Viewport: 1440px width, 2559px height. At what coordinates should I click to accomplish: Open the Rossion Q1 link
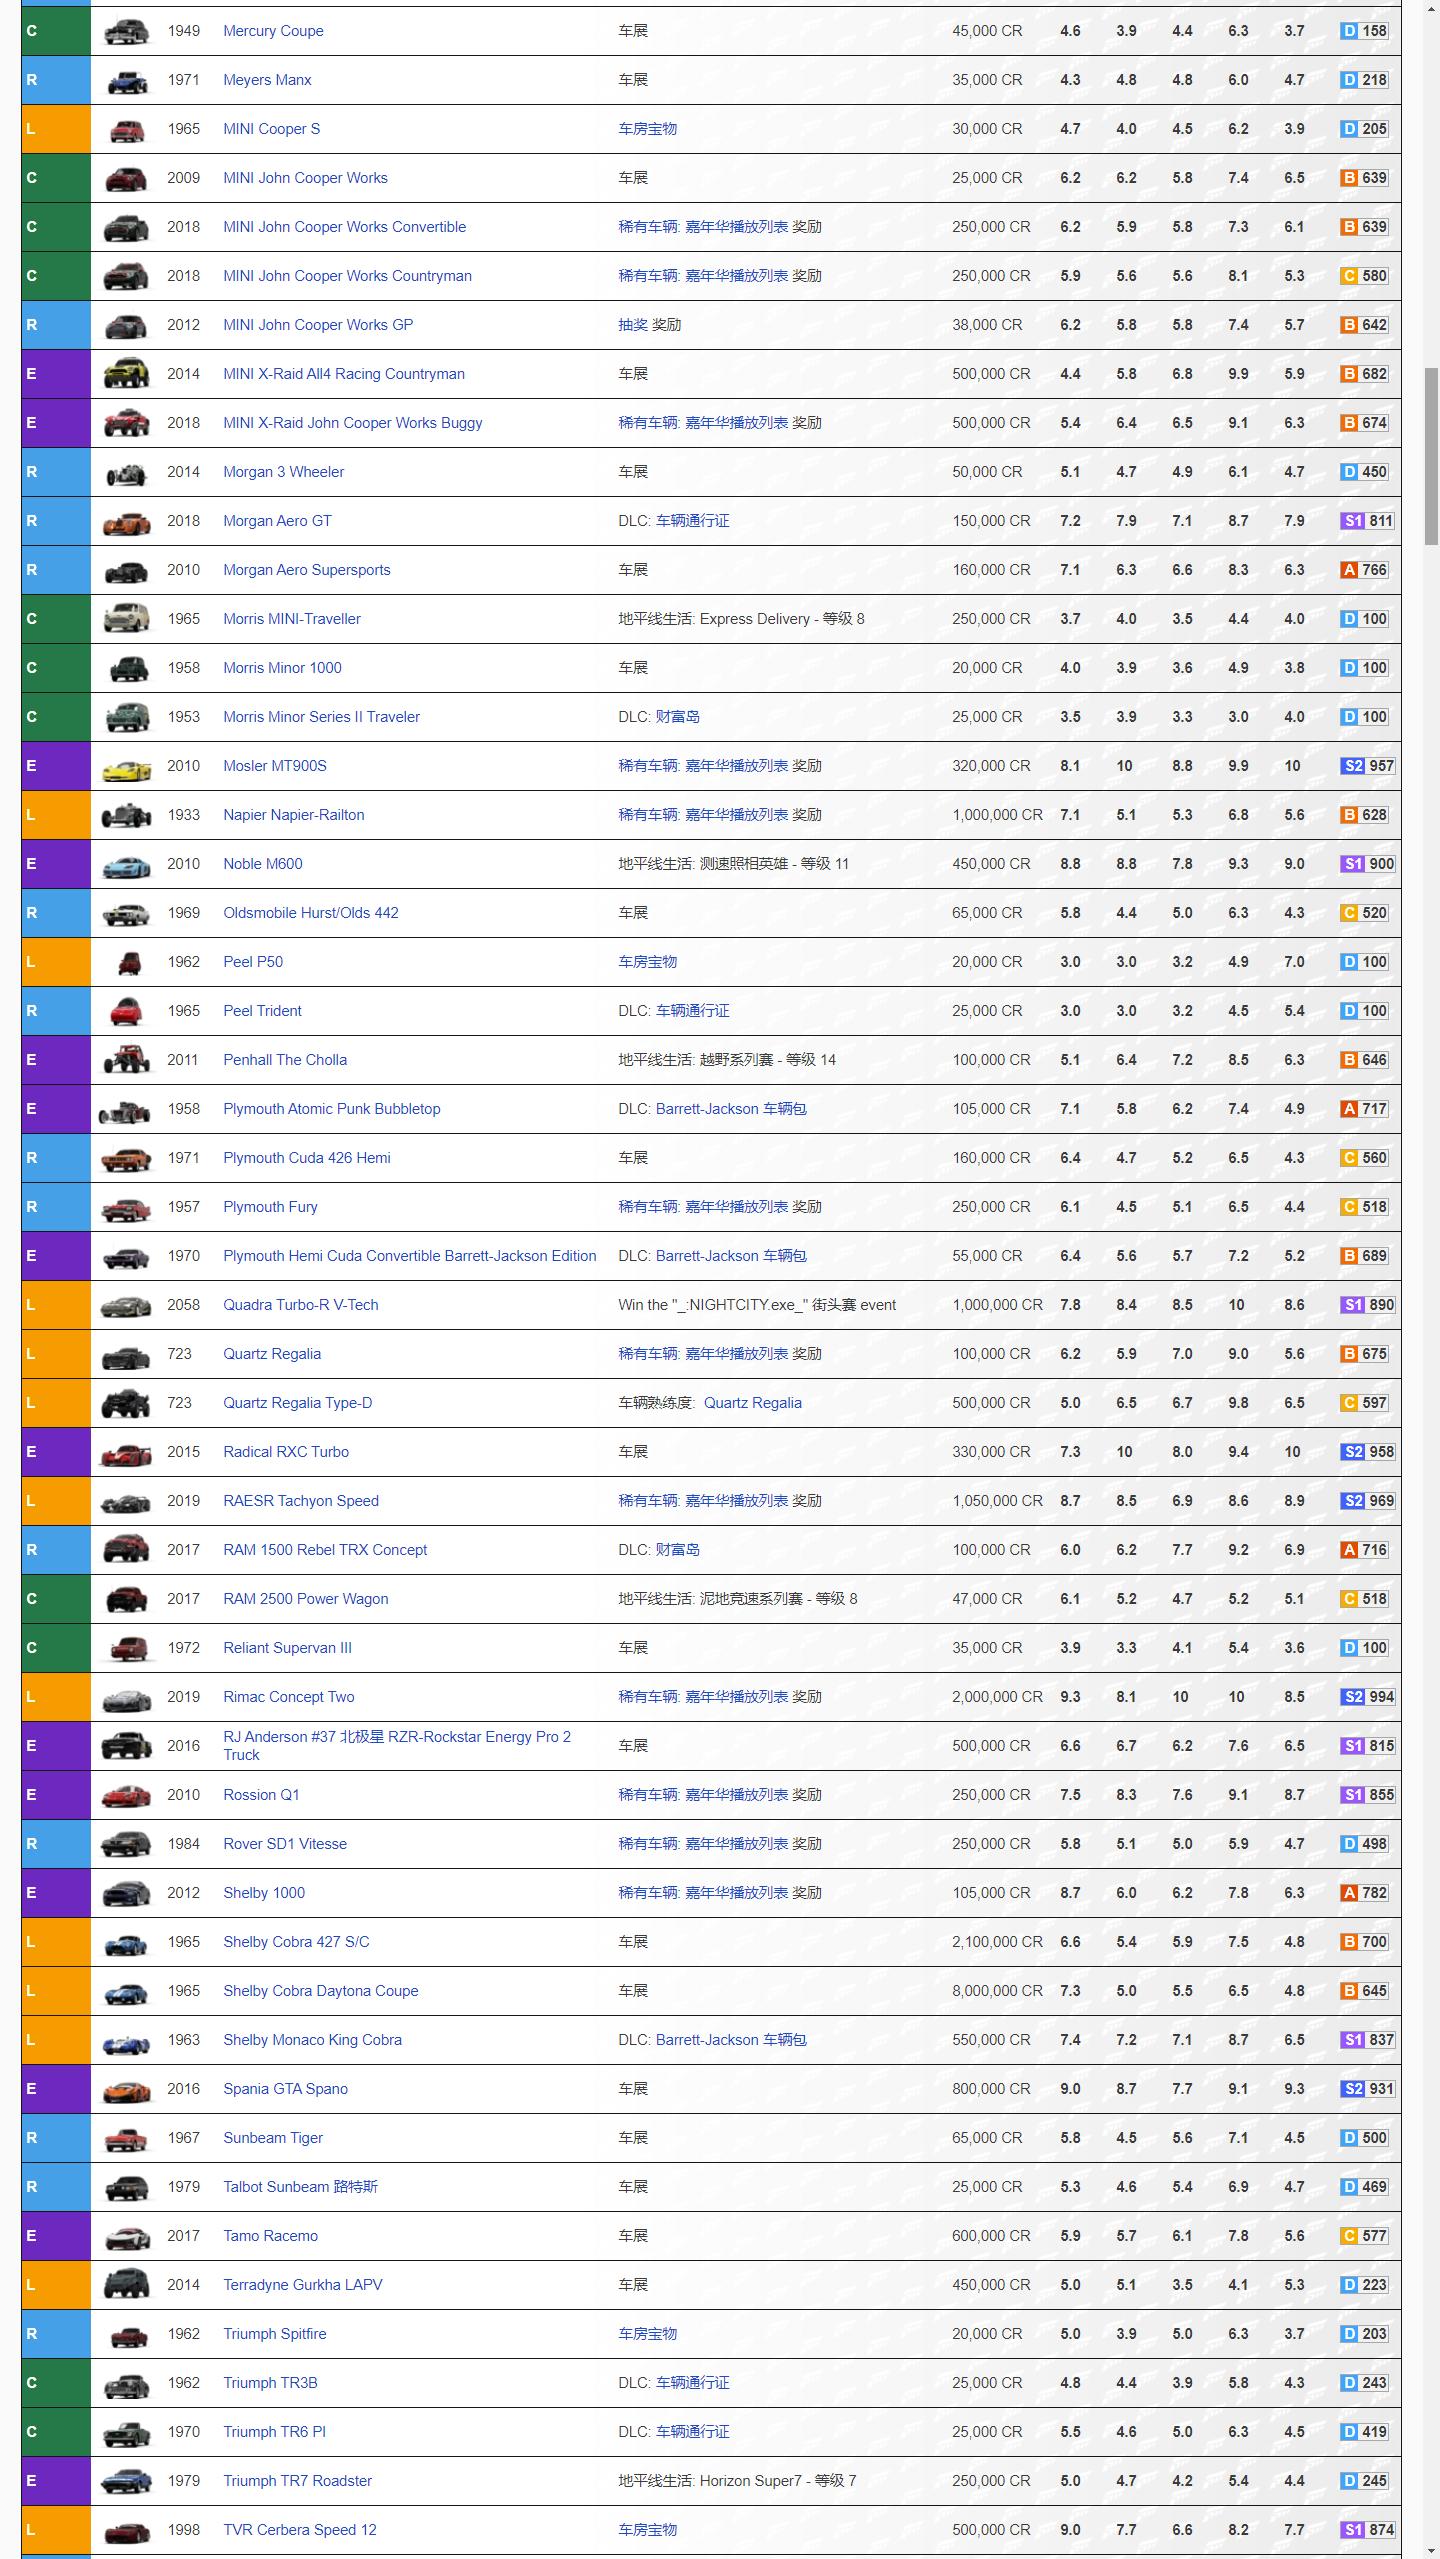coord(261,1795)
